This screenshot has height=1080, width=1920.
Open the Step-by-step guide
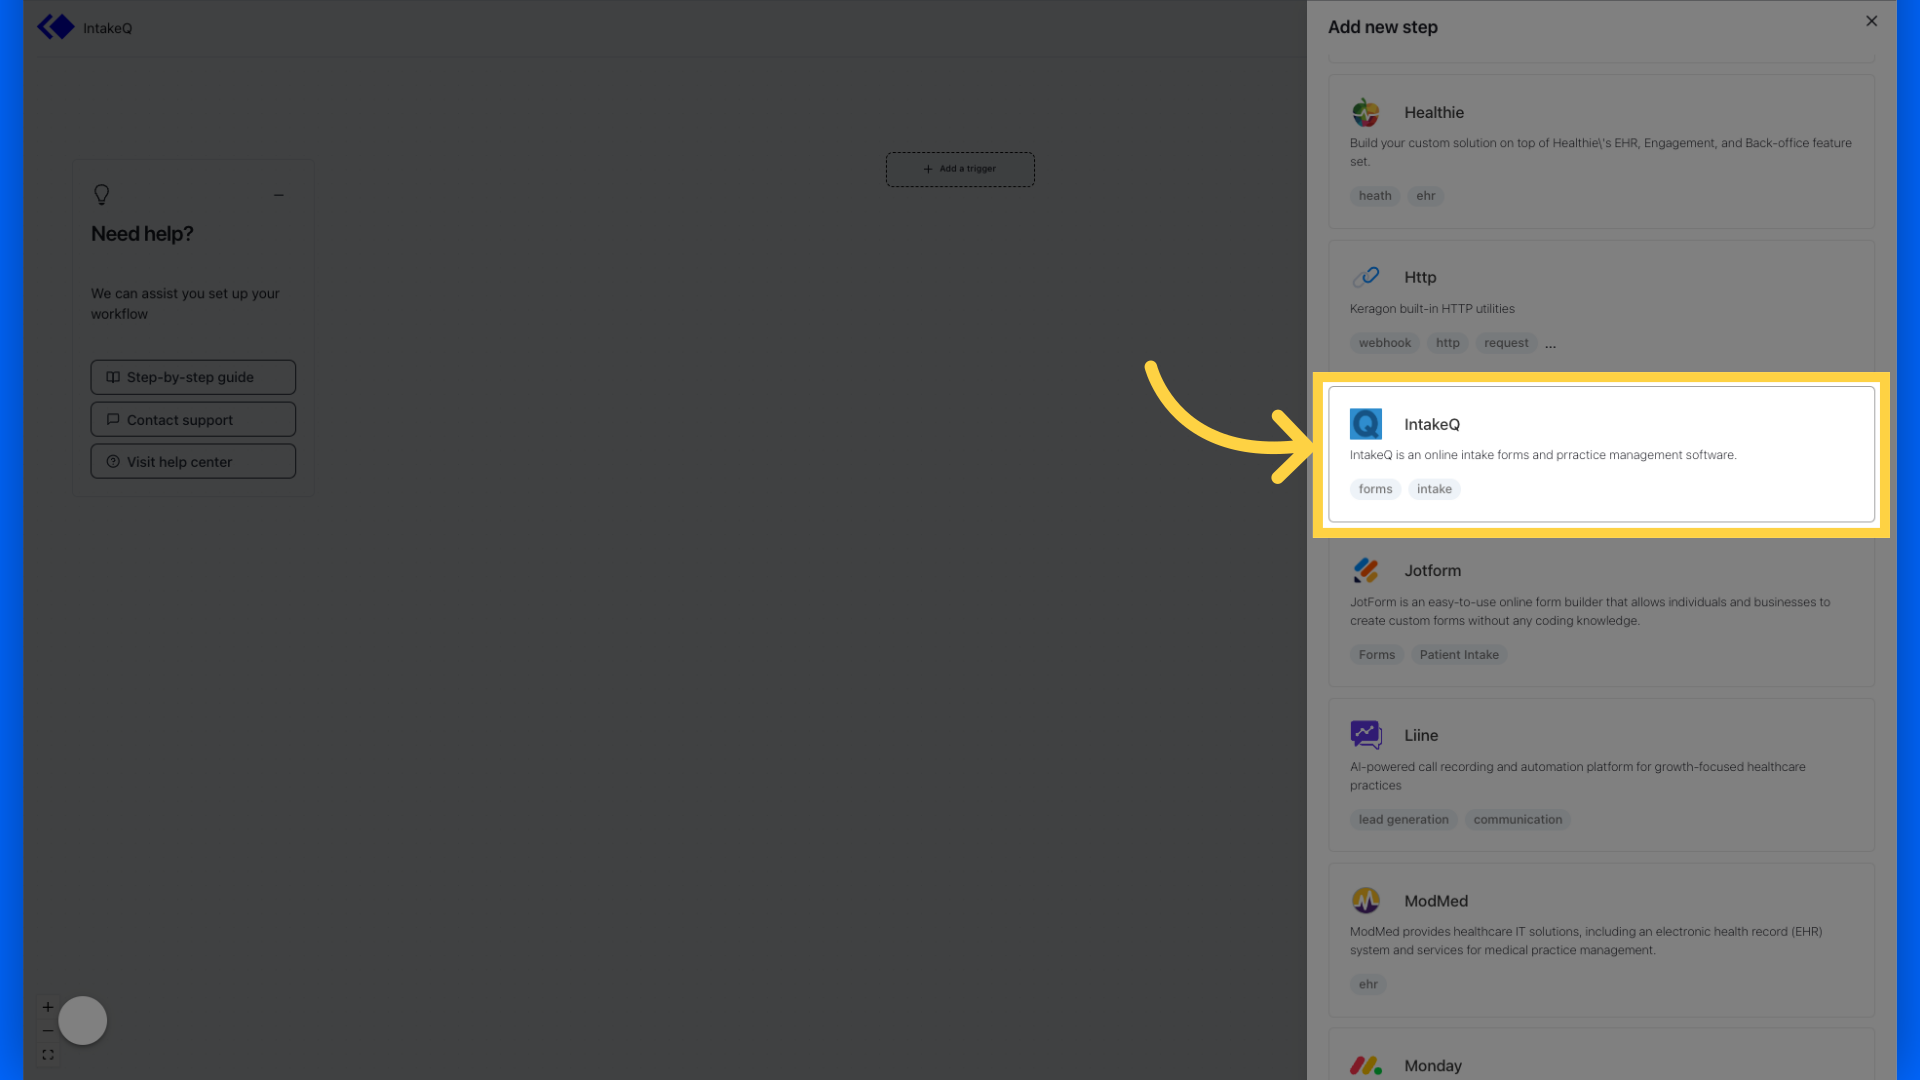click(193, 377)
